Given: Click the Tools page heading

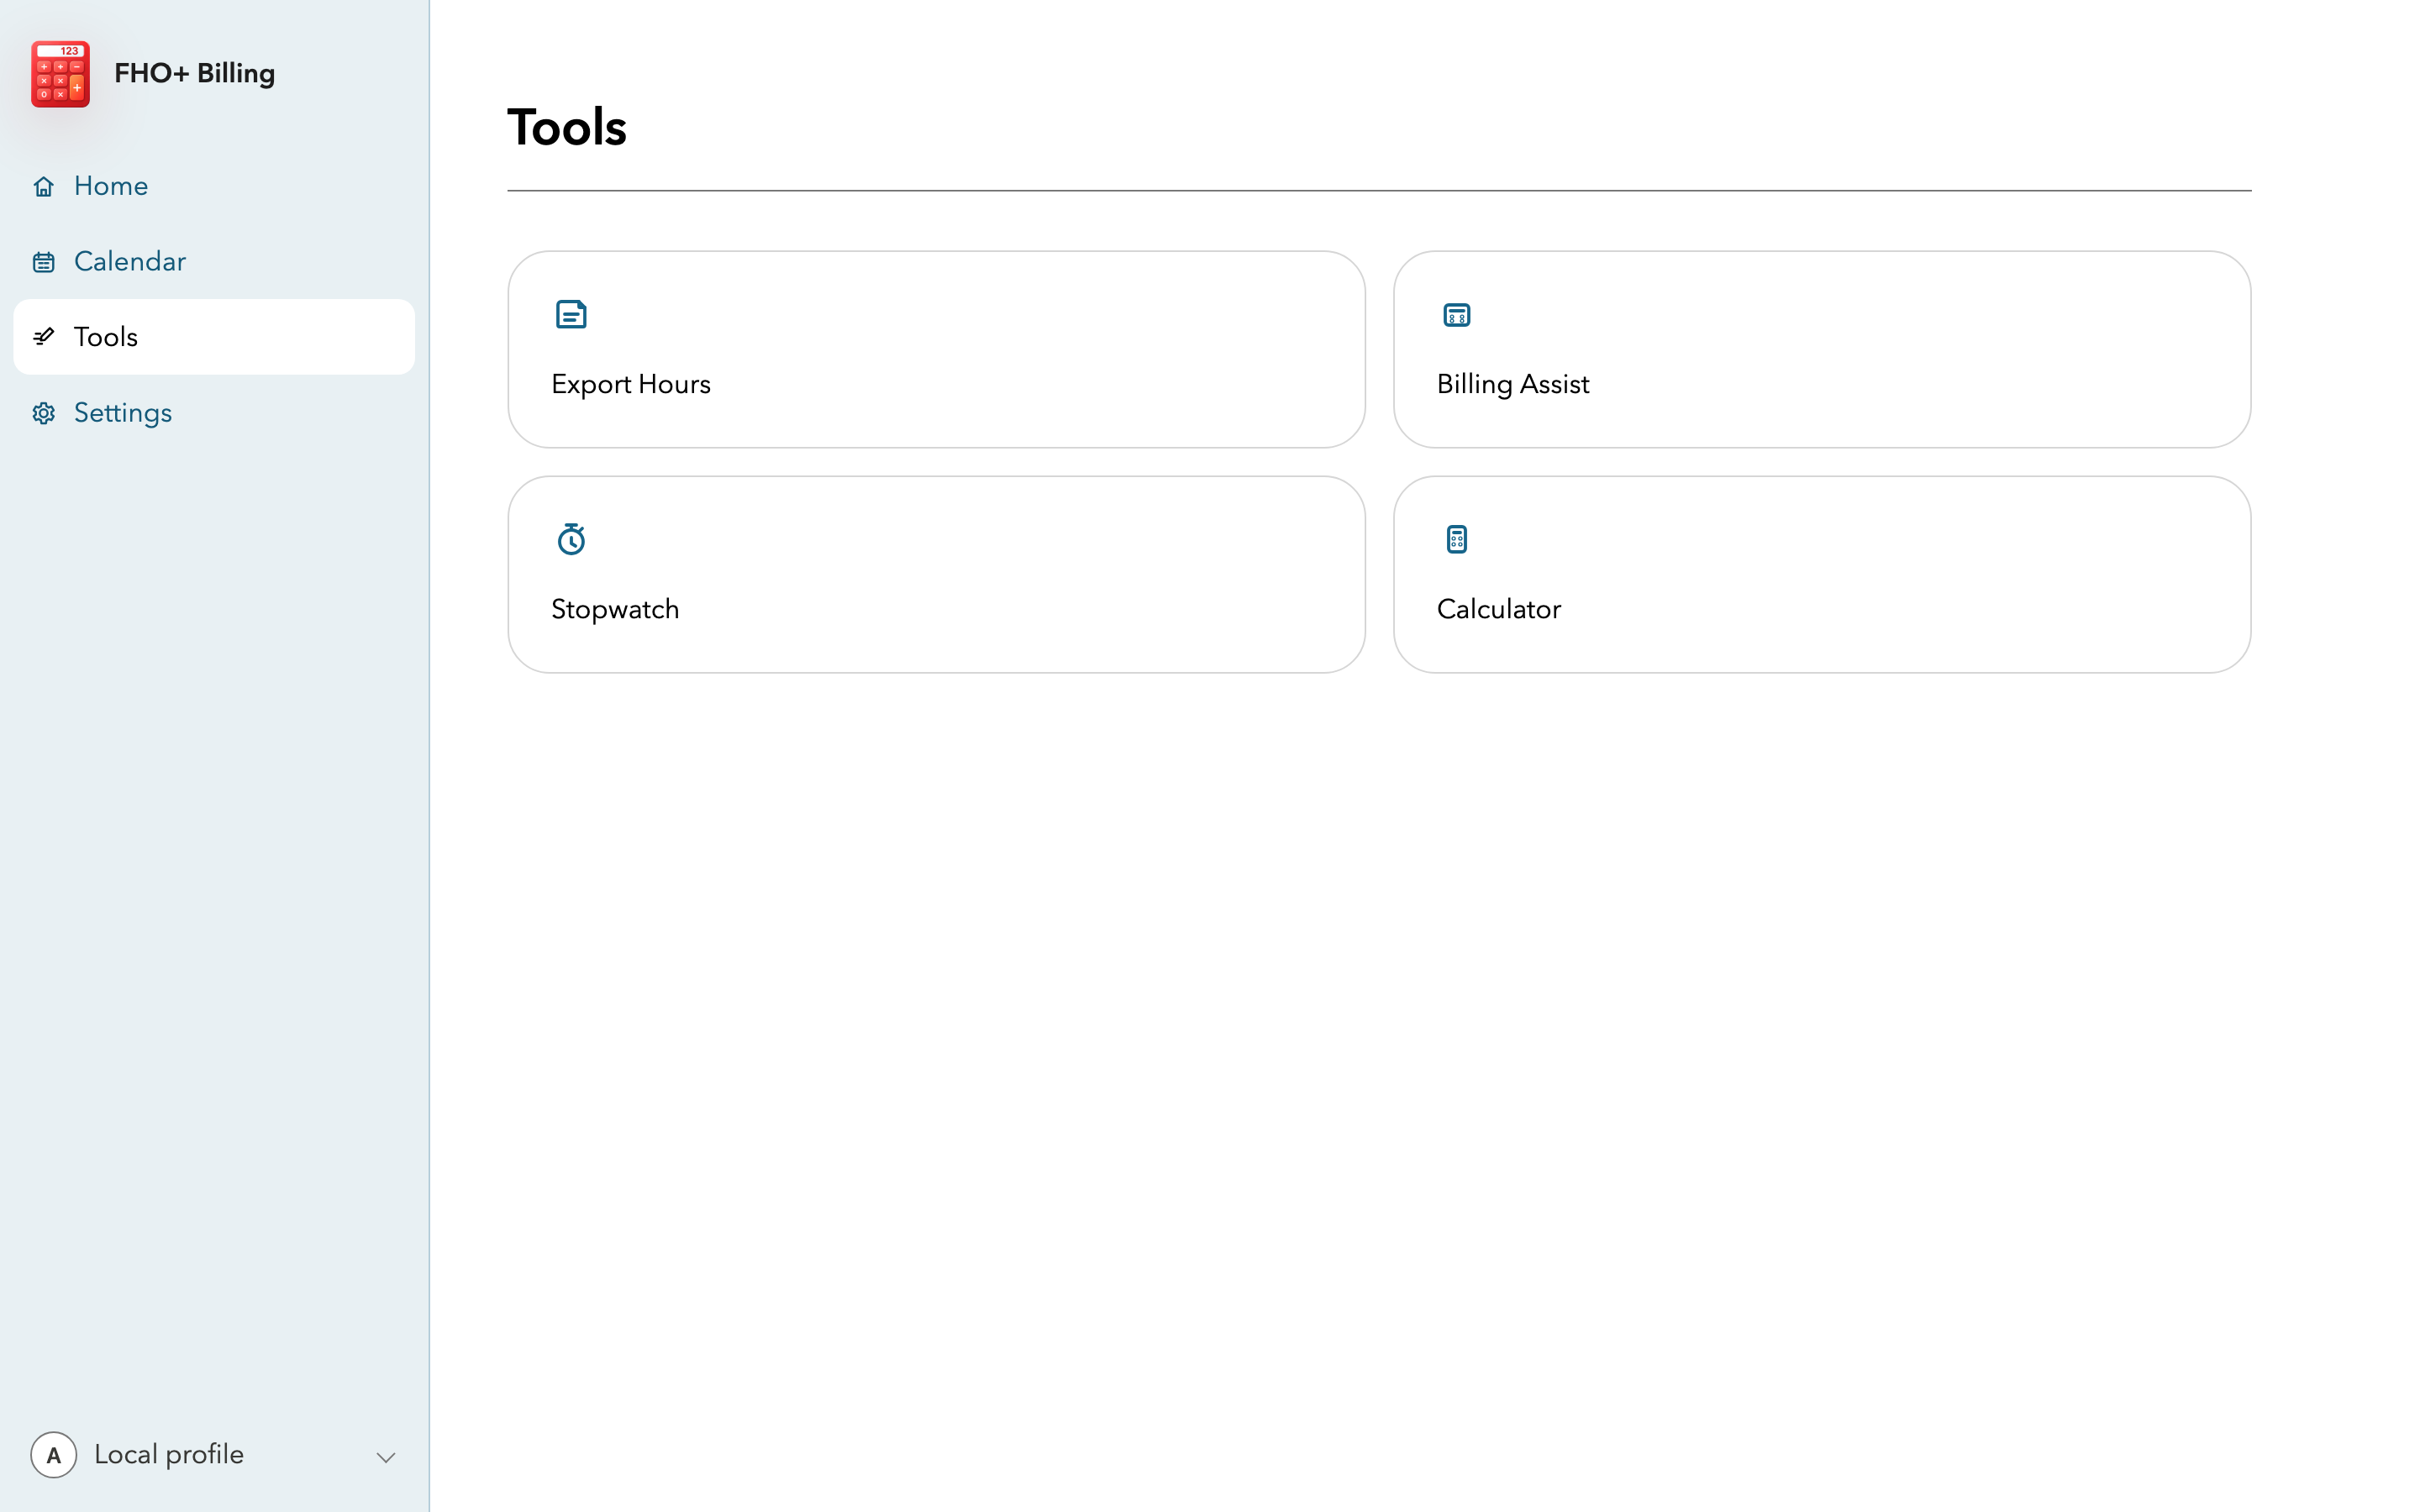Looking at the screenshot, I should point(567,128).
